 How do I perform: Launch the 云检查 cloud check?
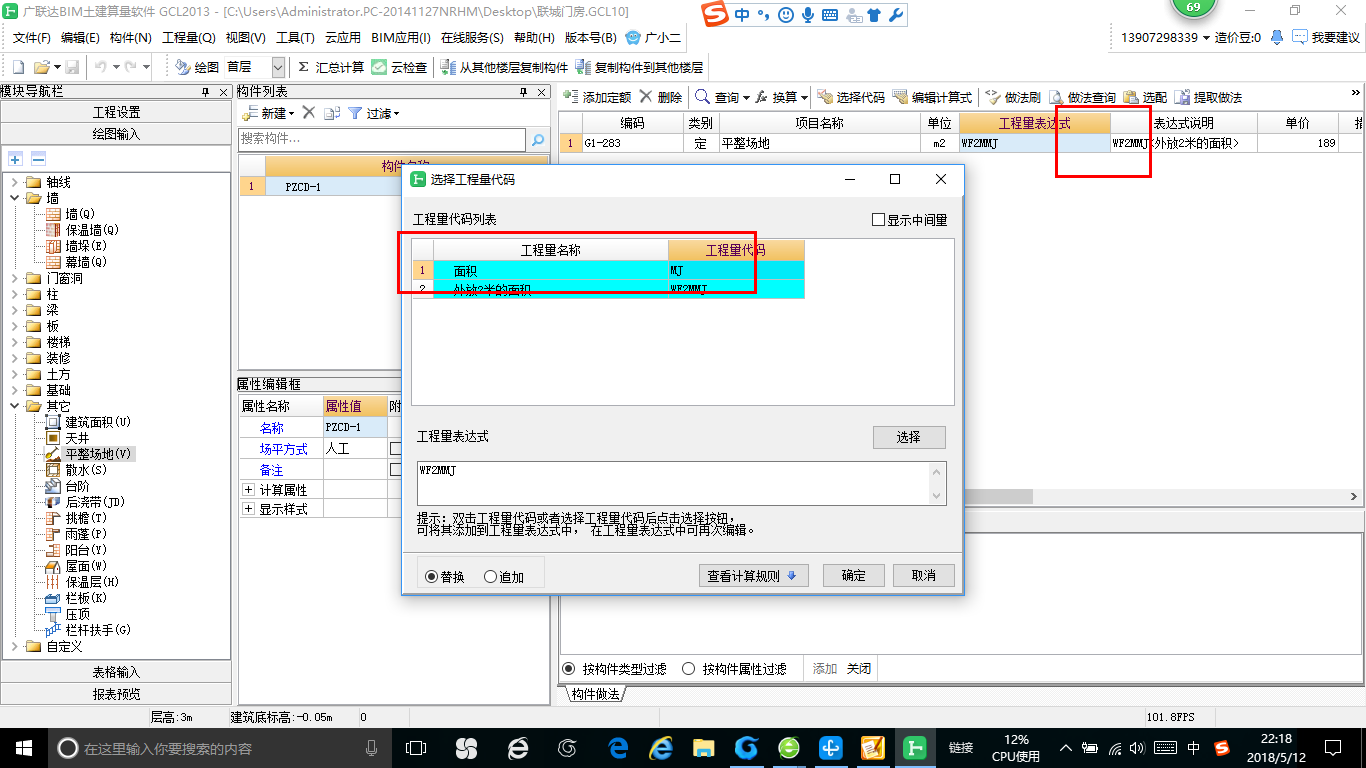[x=399, y=67]
